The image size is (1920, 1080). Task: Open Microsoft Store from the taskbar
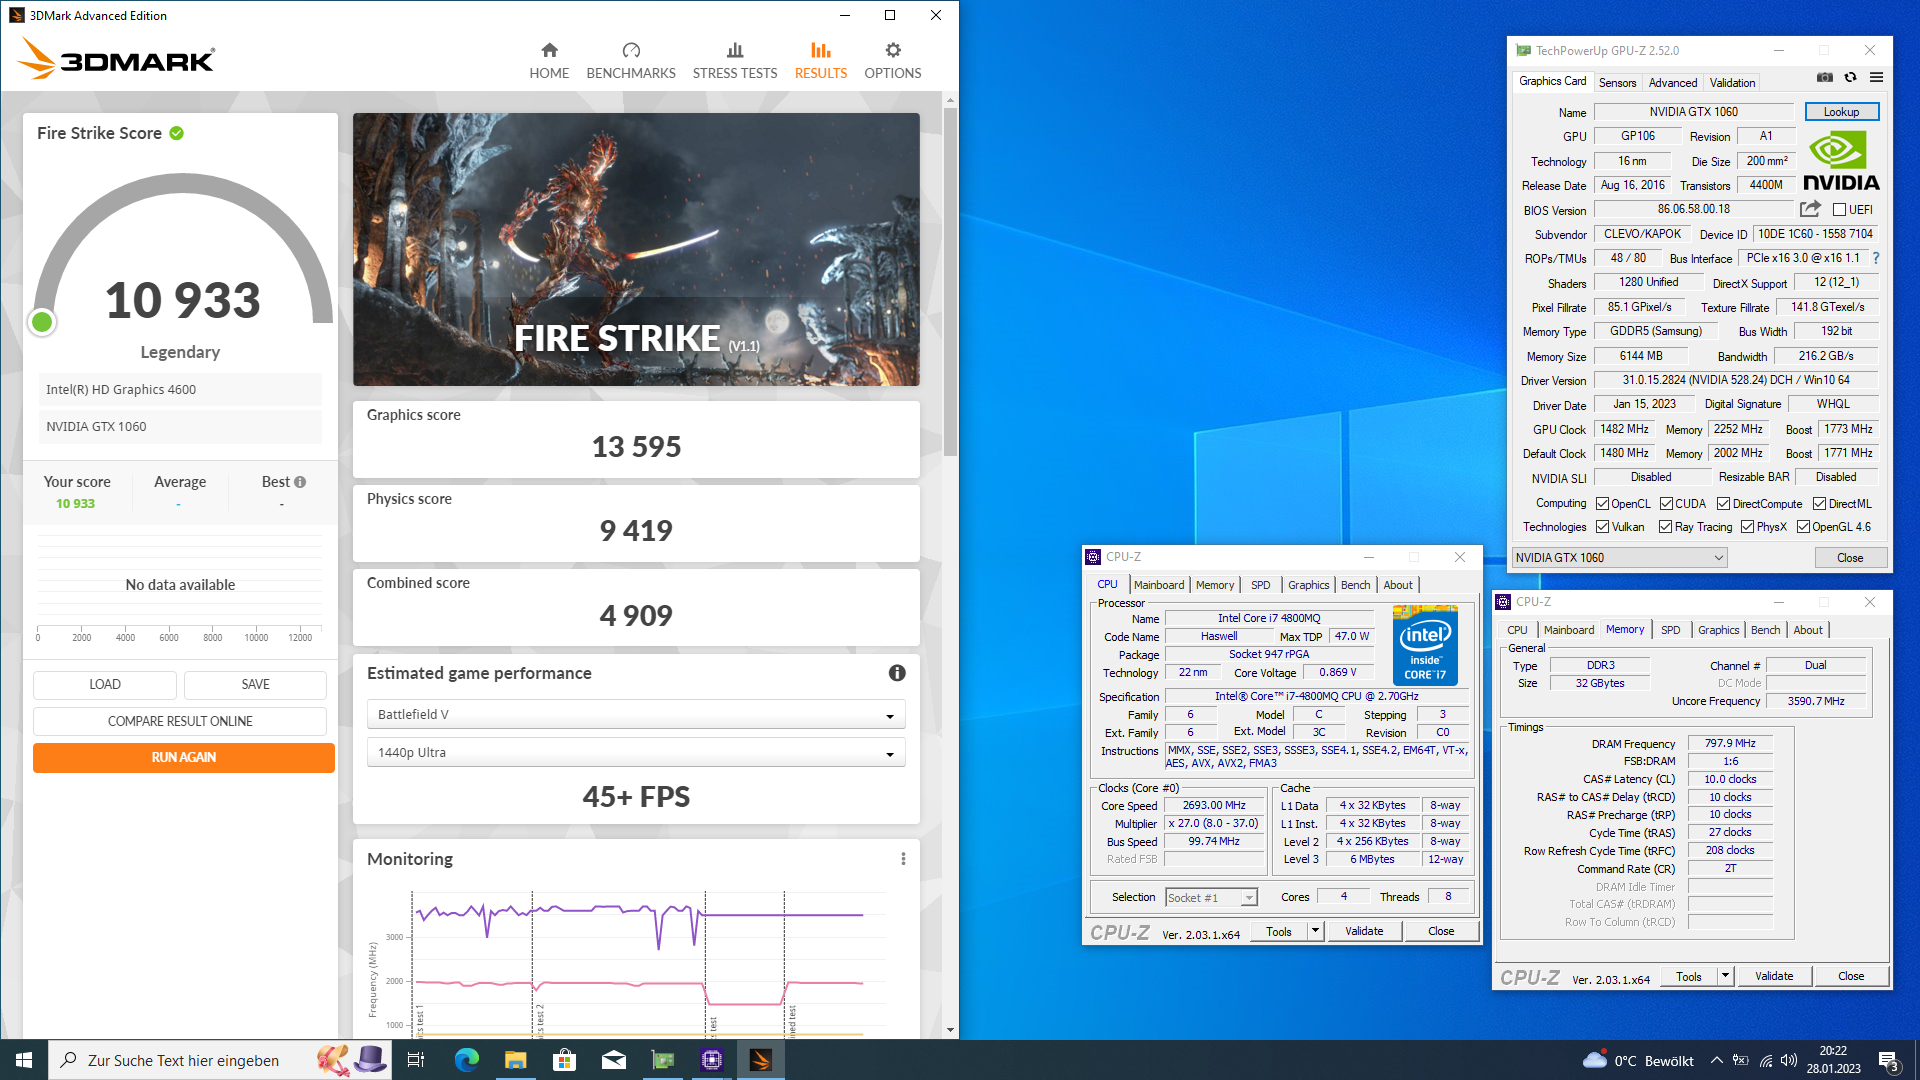(x=564, y=1060)
